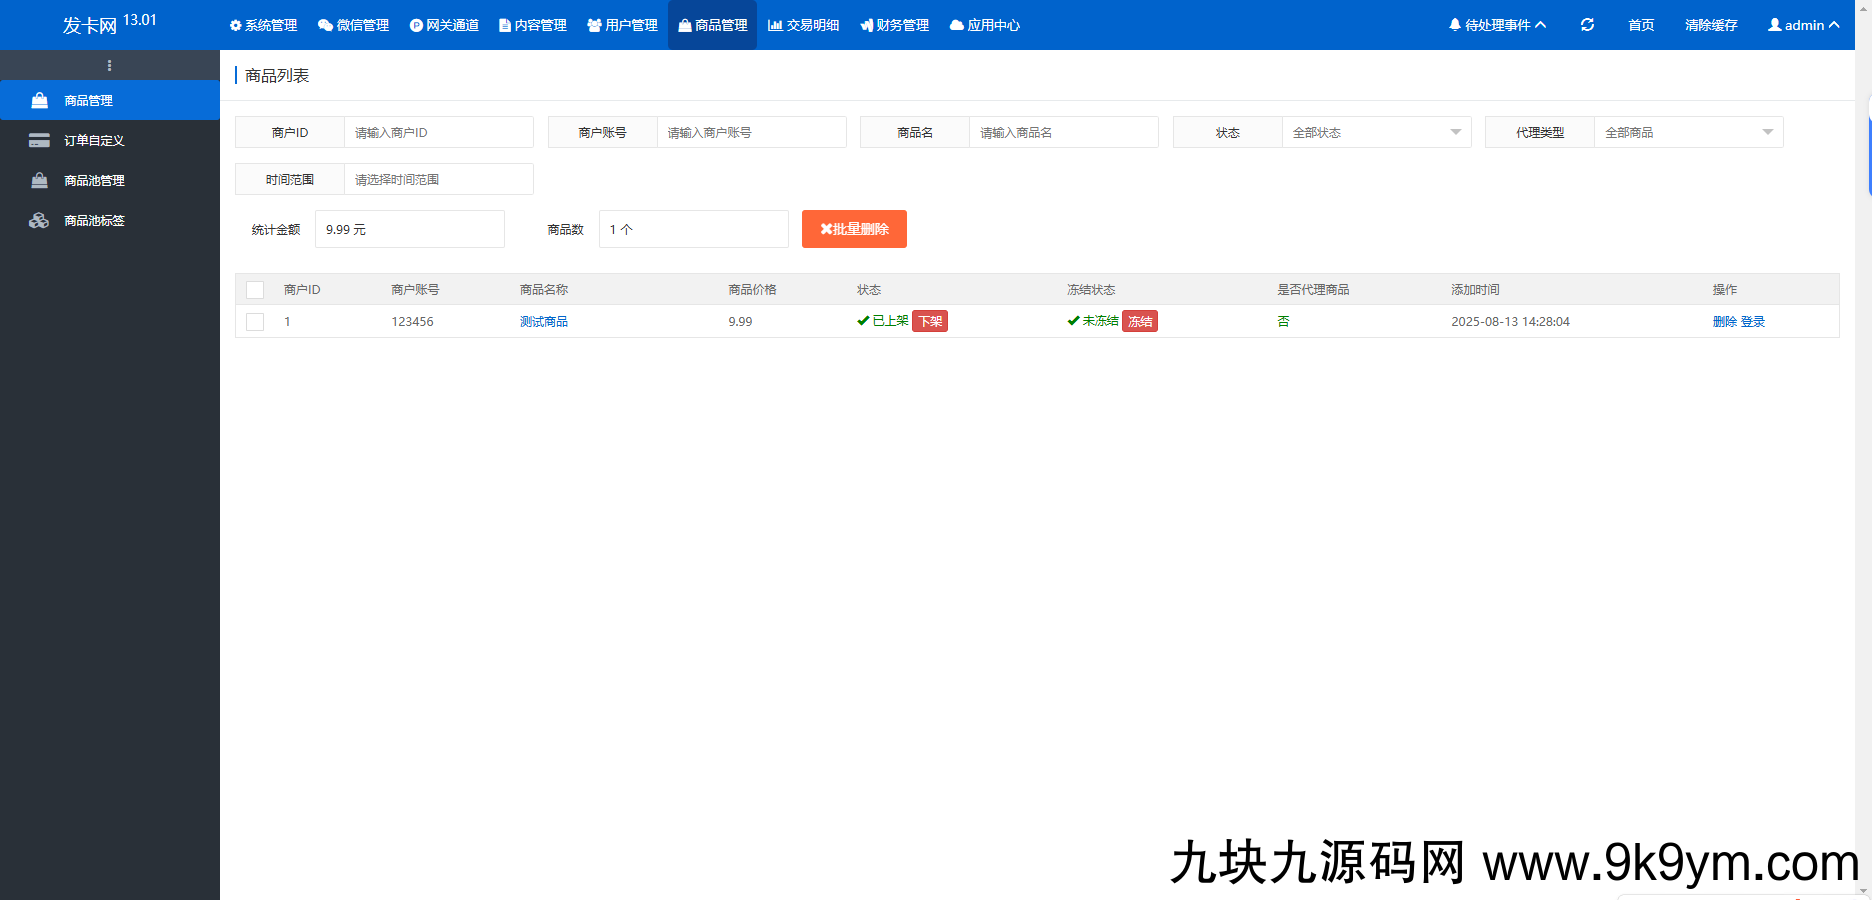The height and width of the screenshot is (900, 1872).
Task: Switch to 交易明细 in the top menu
Action: [803, 25]
